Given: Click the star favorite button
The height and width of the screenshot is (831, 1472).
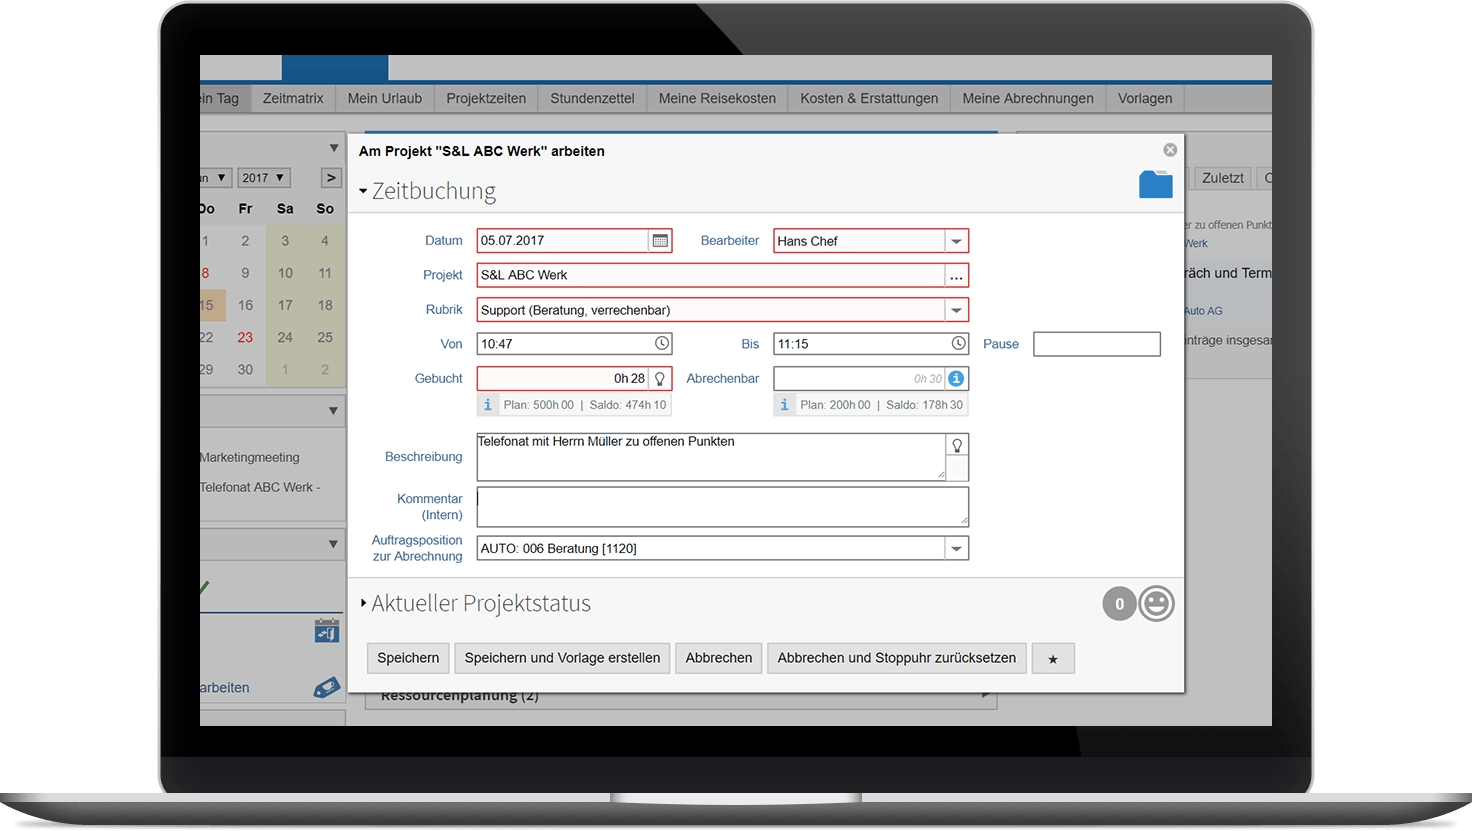Looking at the screenshot, I should (x=1053, y=659).
